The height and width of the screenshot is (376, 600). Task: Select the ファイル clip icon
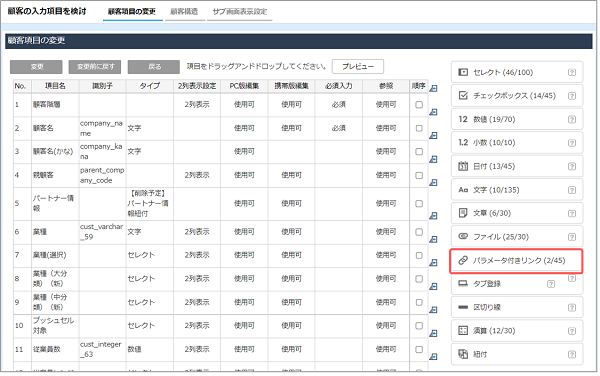pyautogui.click(x=463, y=236)
